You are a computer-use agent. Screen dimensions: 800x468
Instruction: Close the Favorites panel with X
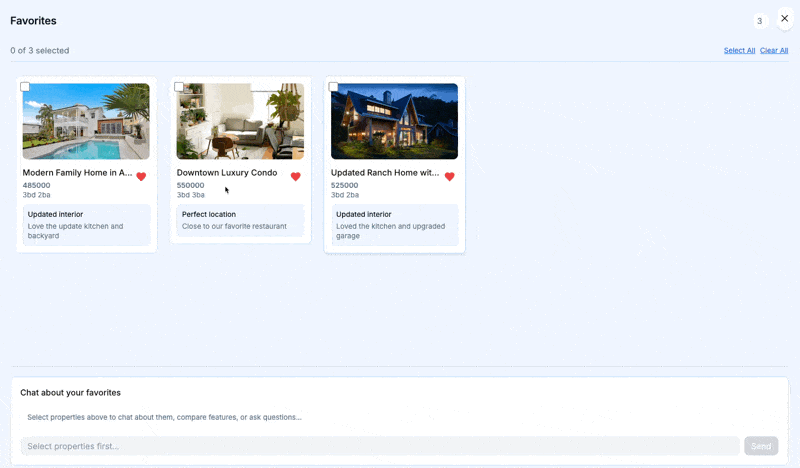784,19
